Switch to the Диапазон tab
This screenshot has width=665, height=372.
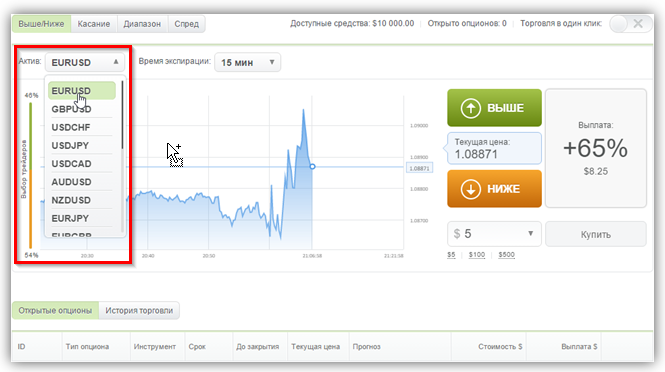tap(142, 24)
